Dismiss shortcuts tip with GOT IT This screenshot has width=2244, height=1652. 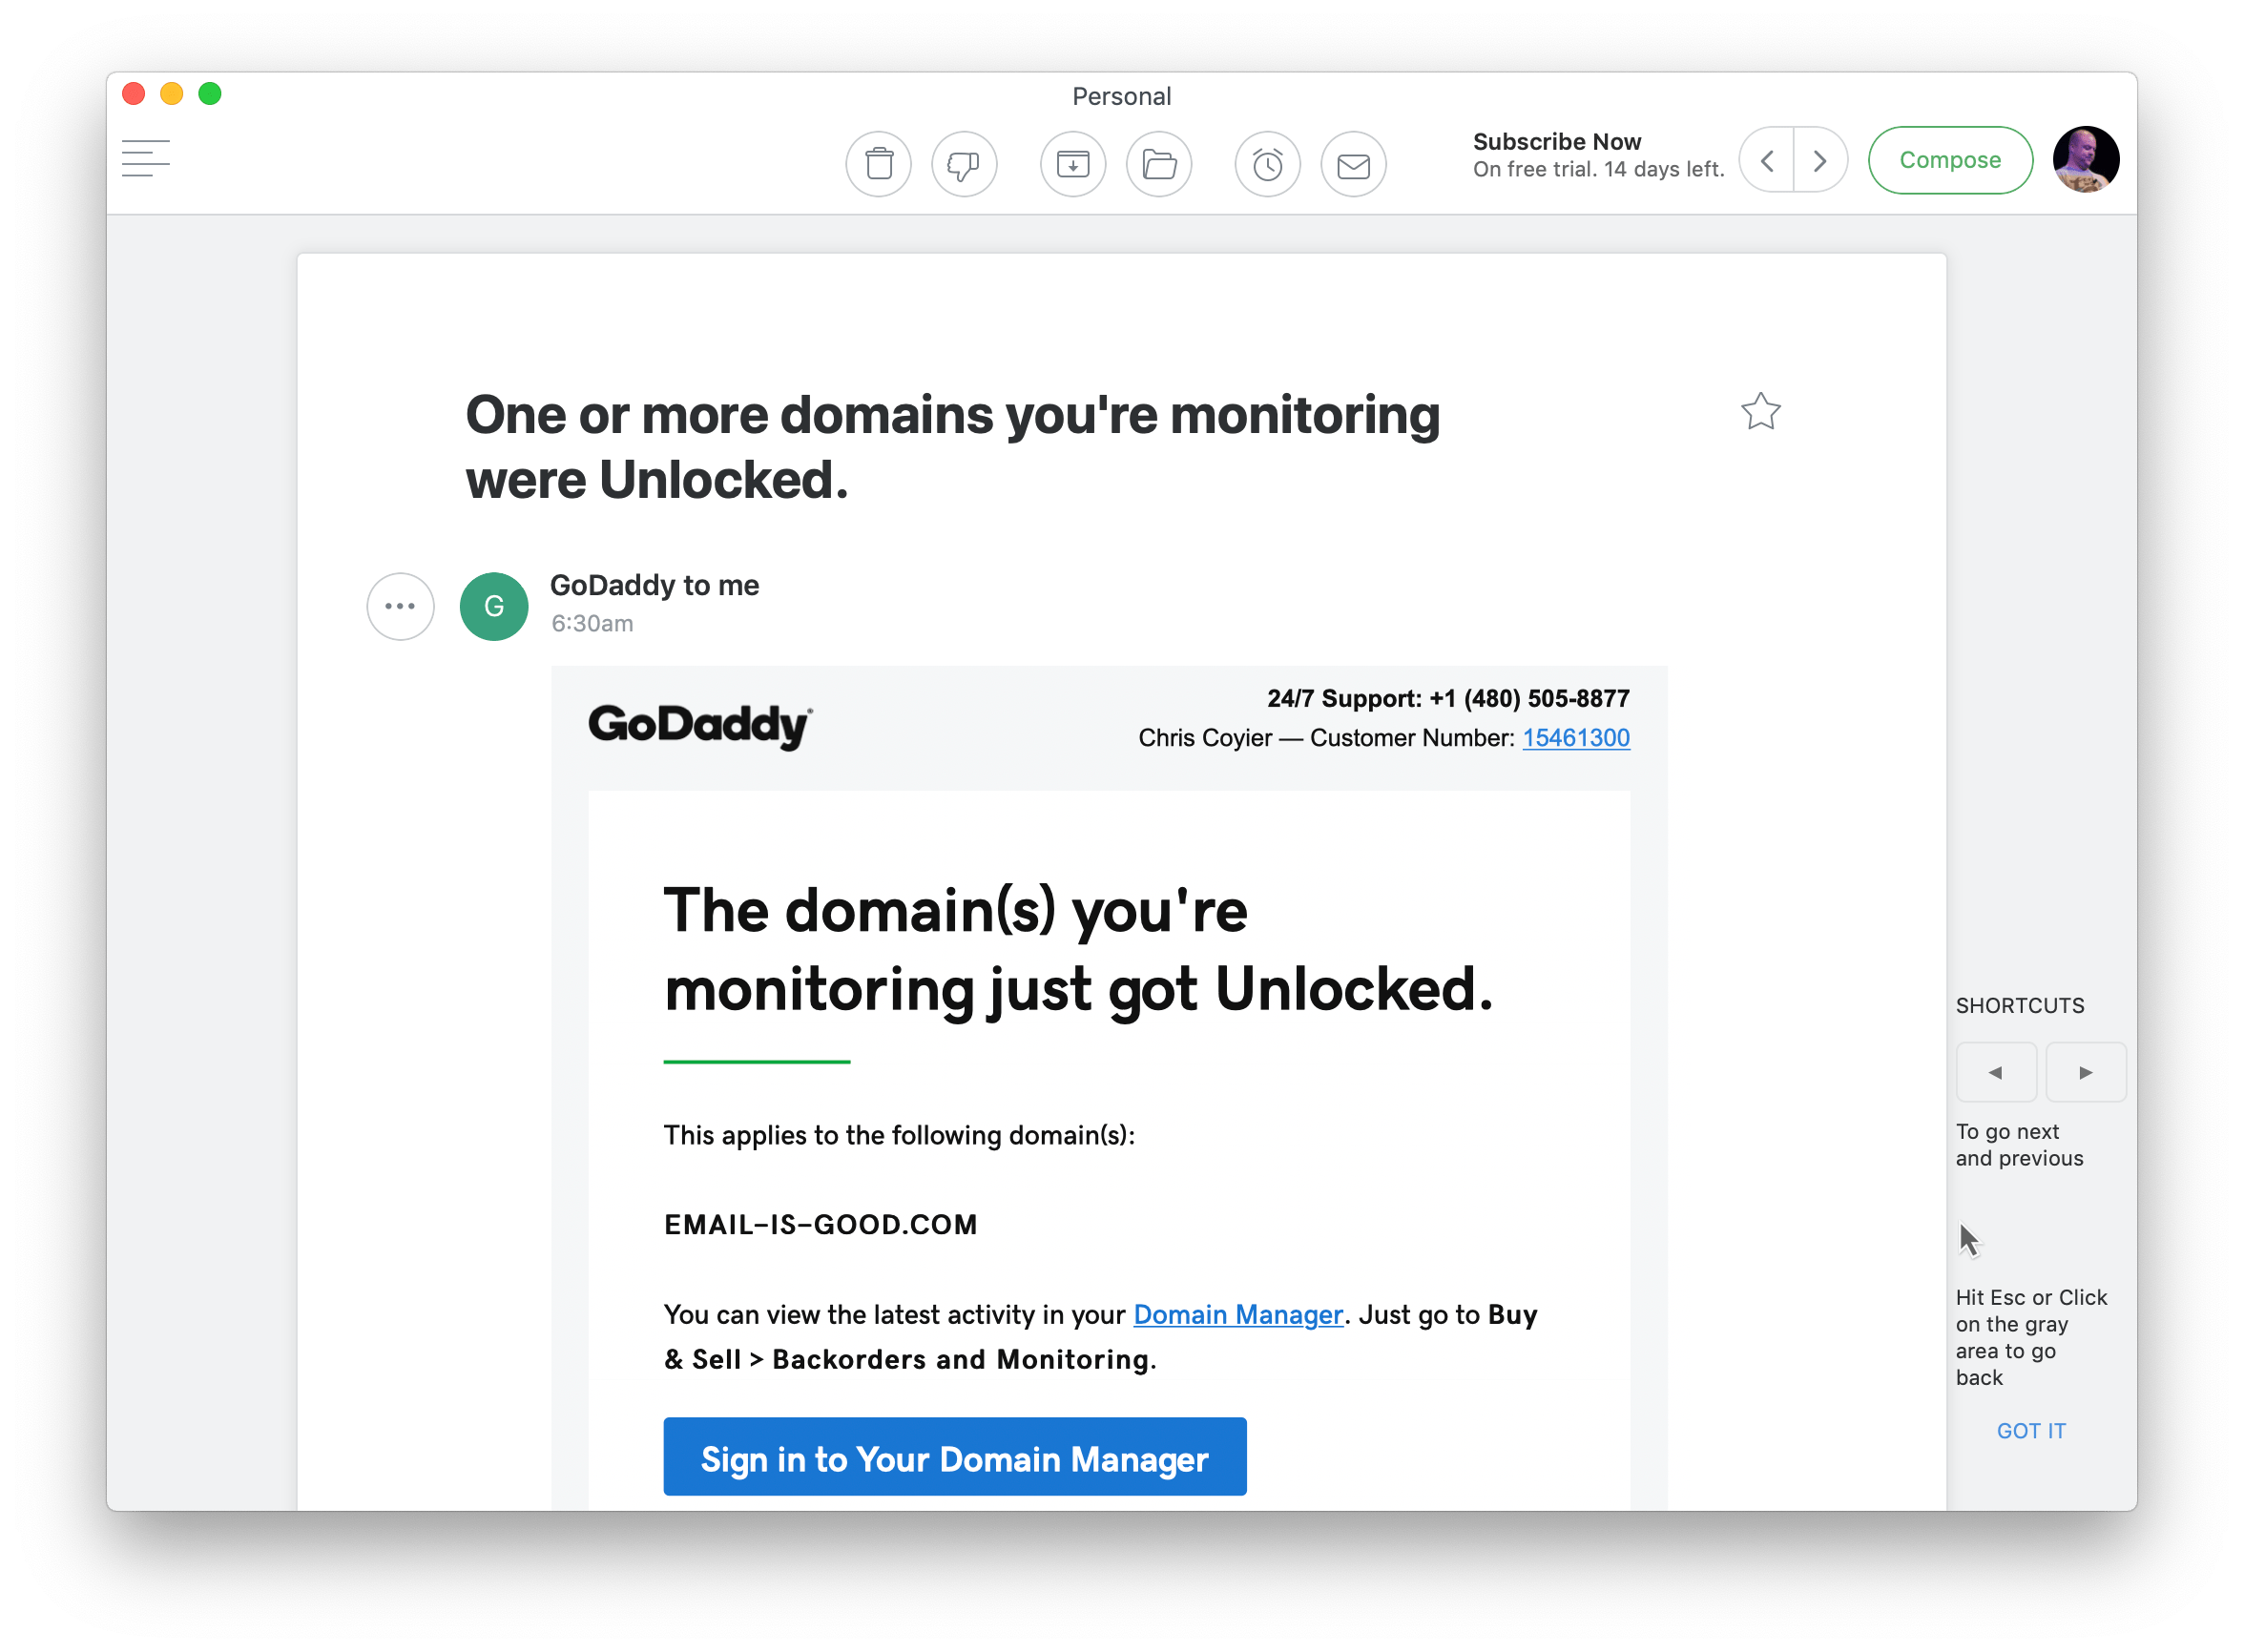[x=2030, y=1430]
